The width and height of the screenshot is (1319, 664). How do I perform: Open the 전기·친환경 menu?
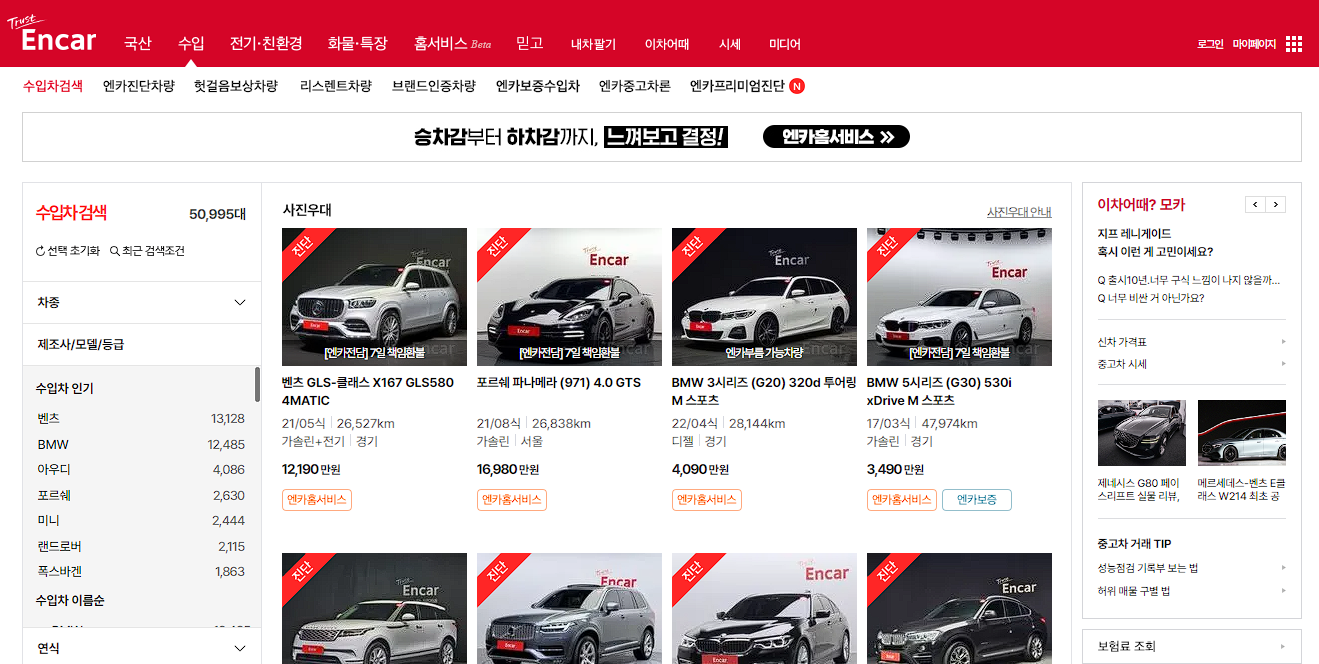coord(265,44)
